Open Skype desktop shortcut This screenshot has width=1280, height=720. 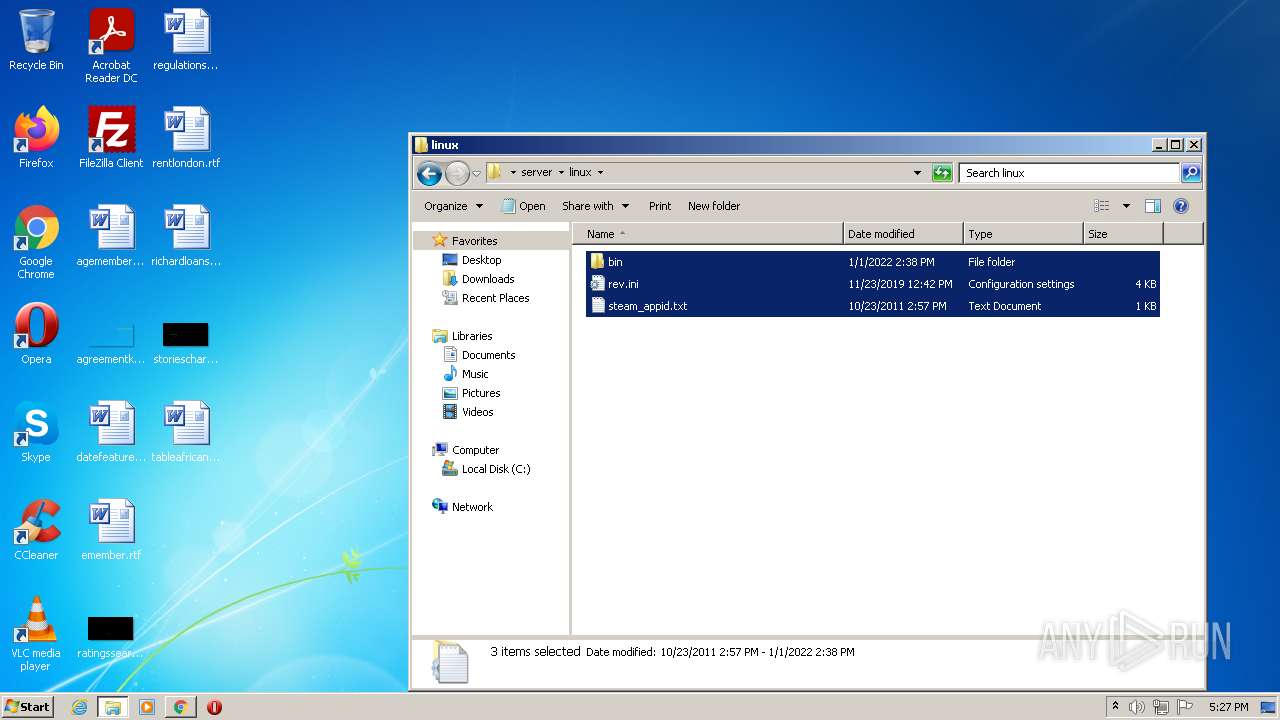click(x=36, y=432)
